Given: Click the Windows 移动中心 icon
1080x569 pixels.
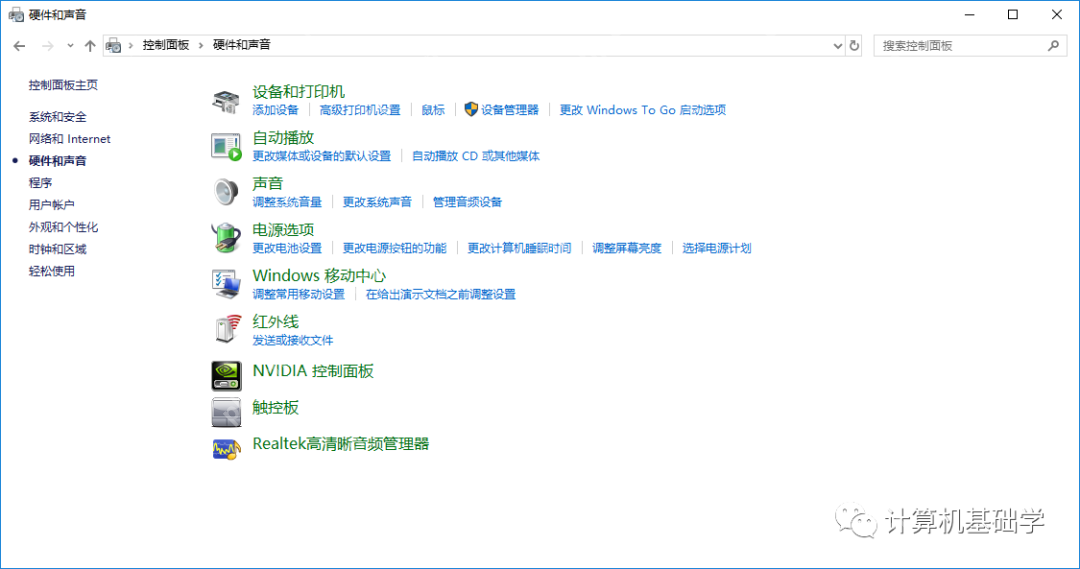Looking at the screenshot, I should [x=226, y=284].
